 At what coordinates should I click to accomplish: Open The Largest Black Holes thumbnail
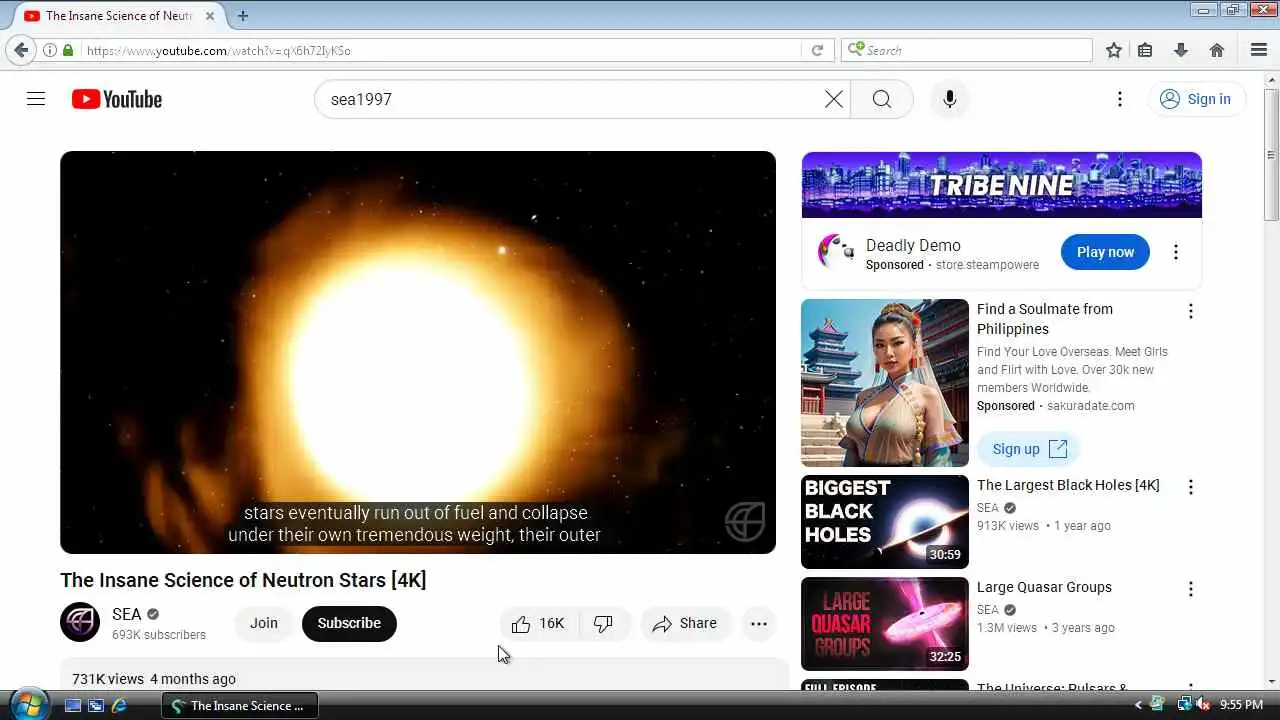(885, 522)
